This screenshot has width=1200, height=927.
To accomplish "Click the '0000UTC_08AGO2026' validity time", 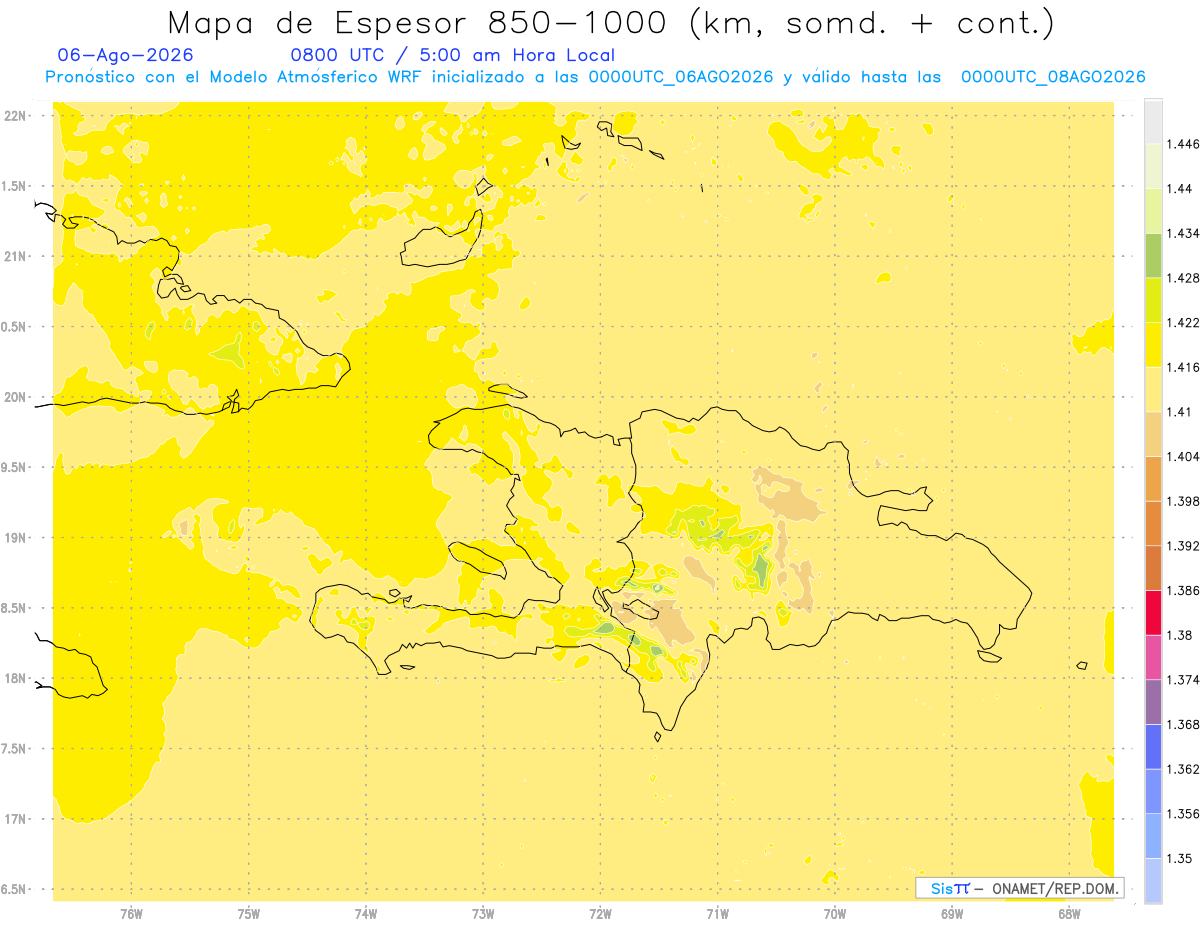I will click(1053, 77).
